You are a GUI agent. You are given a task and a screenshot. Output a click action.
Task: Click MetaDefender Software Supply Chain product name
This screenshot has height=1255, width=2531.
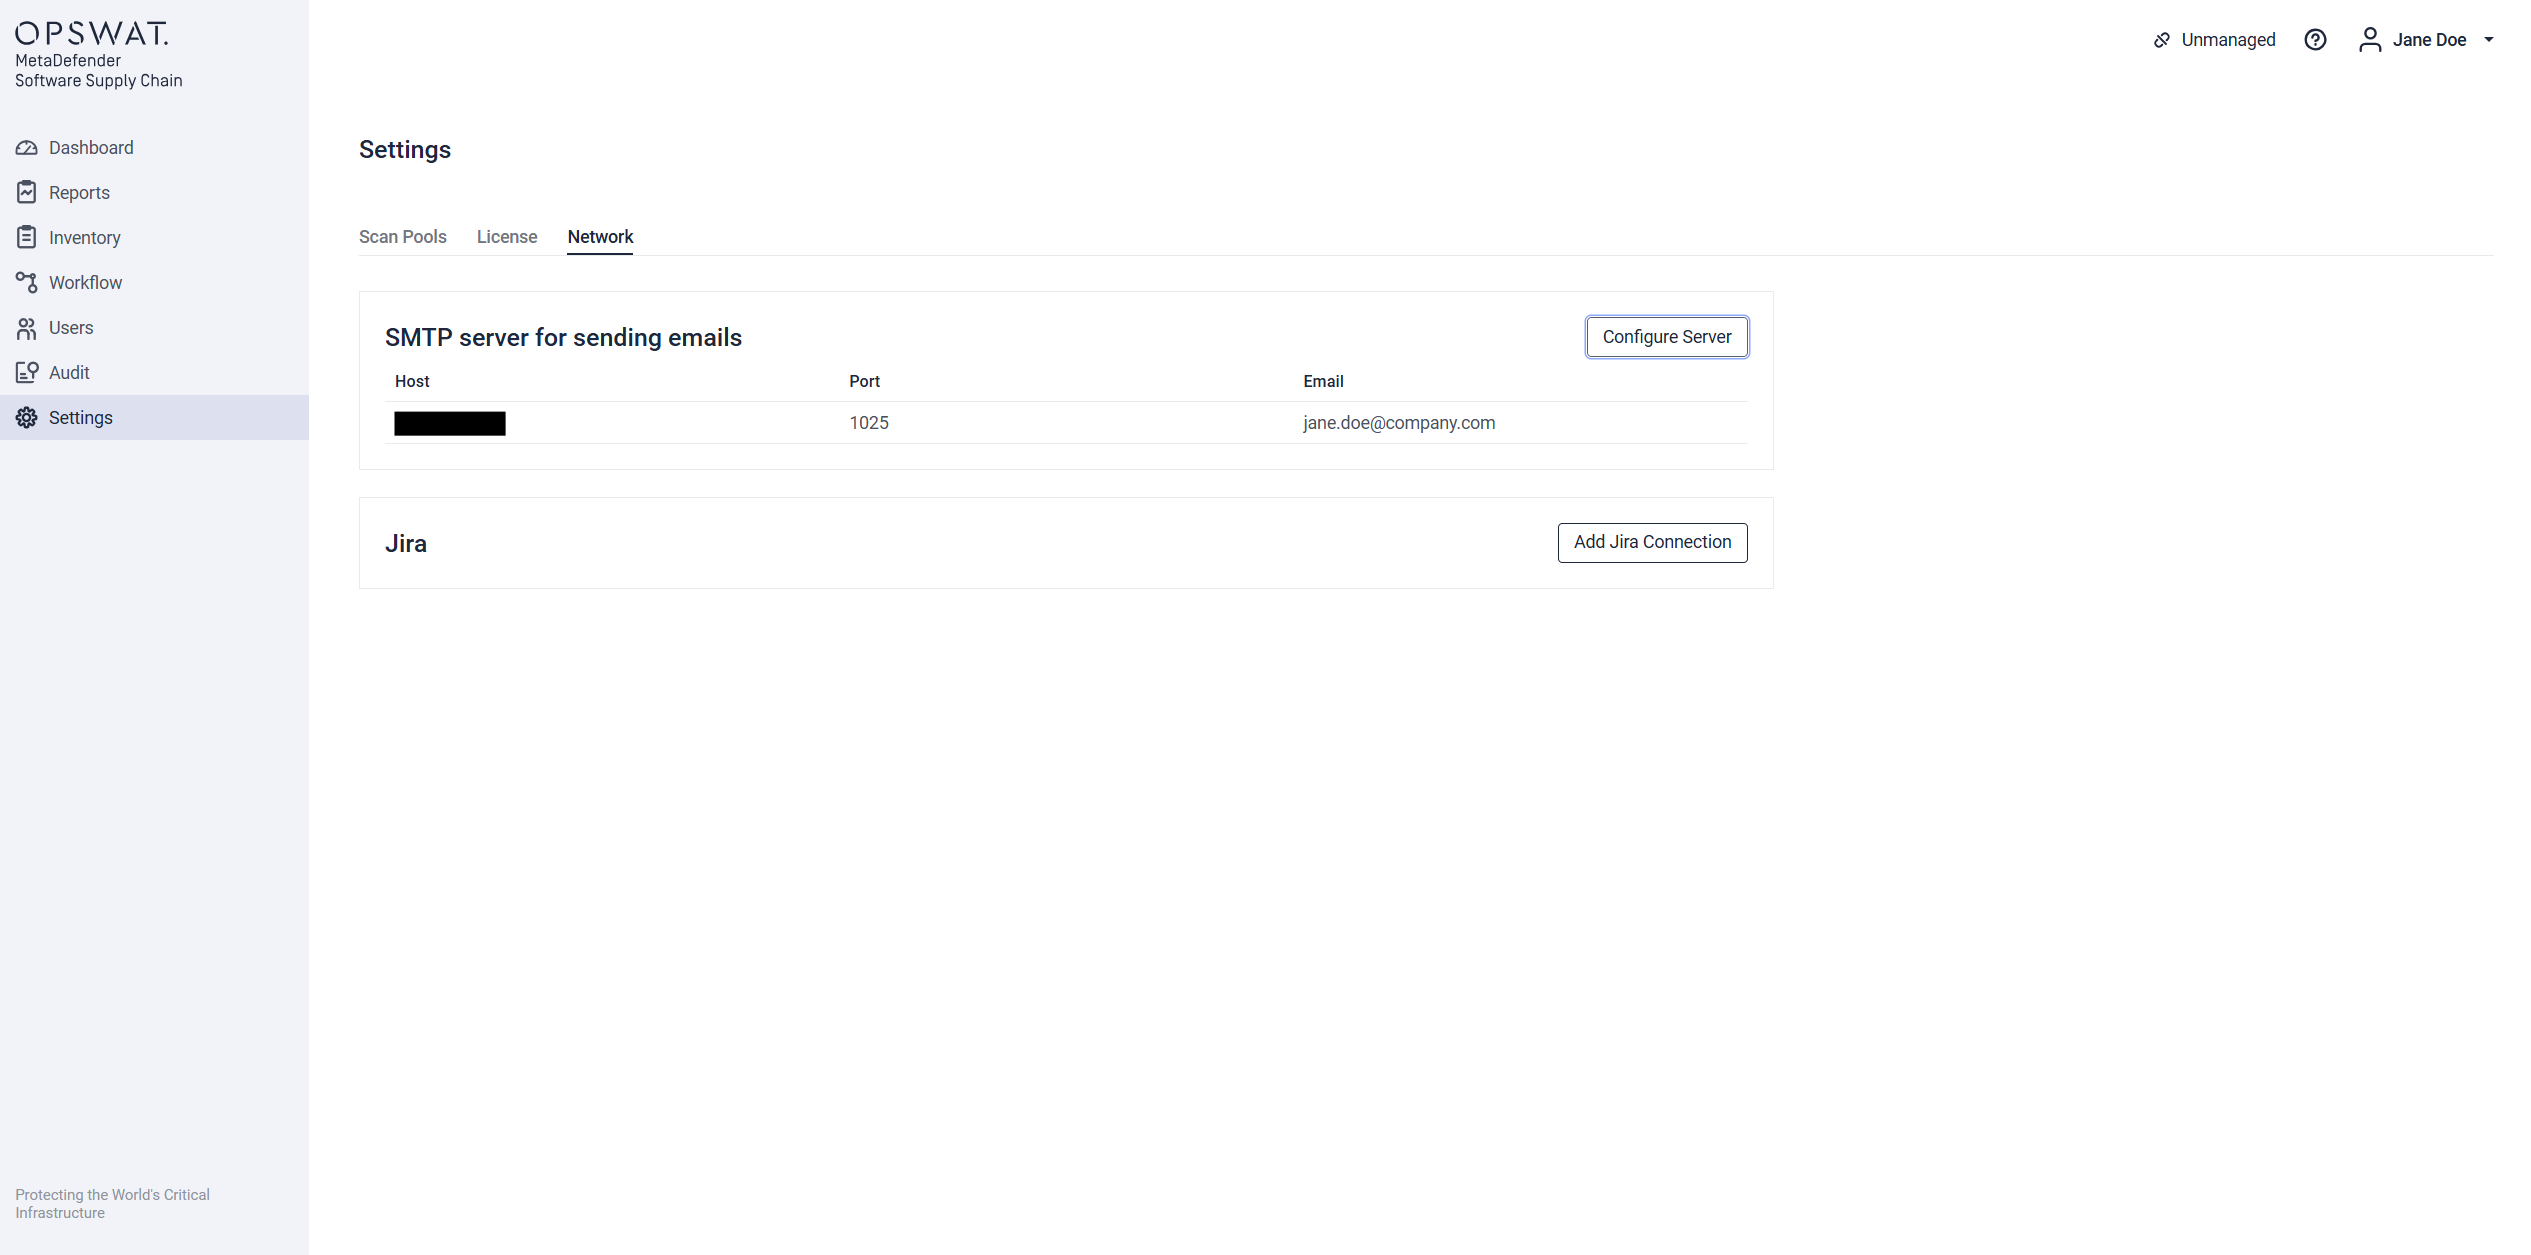[x=99, y=71]
